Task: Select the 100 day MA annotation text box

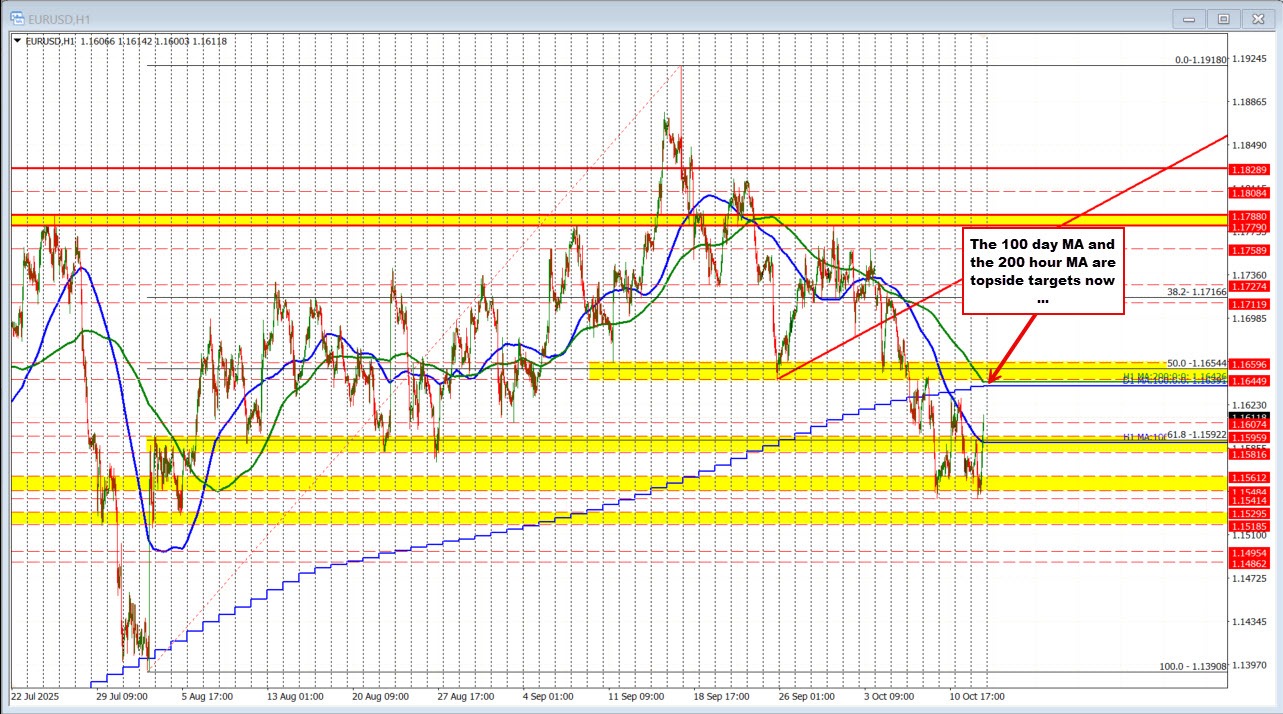Action: tap(1044, 271)
